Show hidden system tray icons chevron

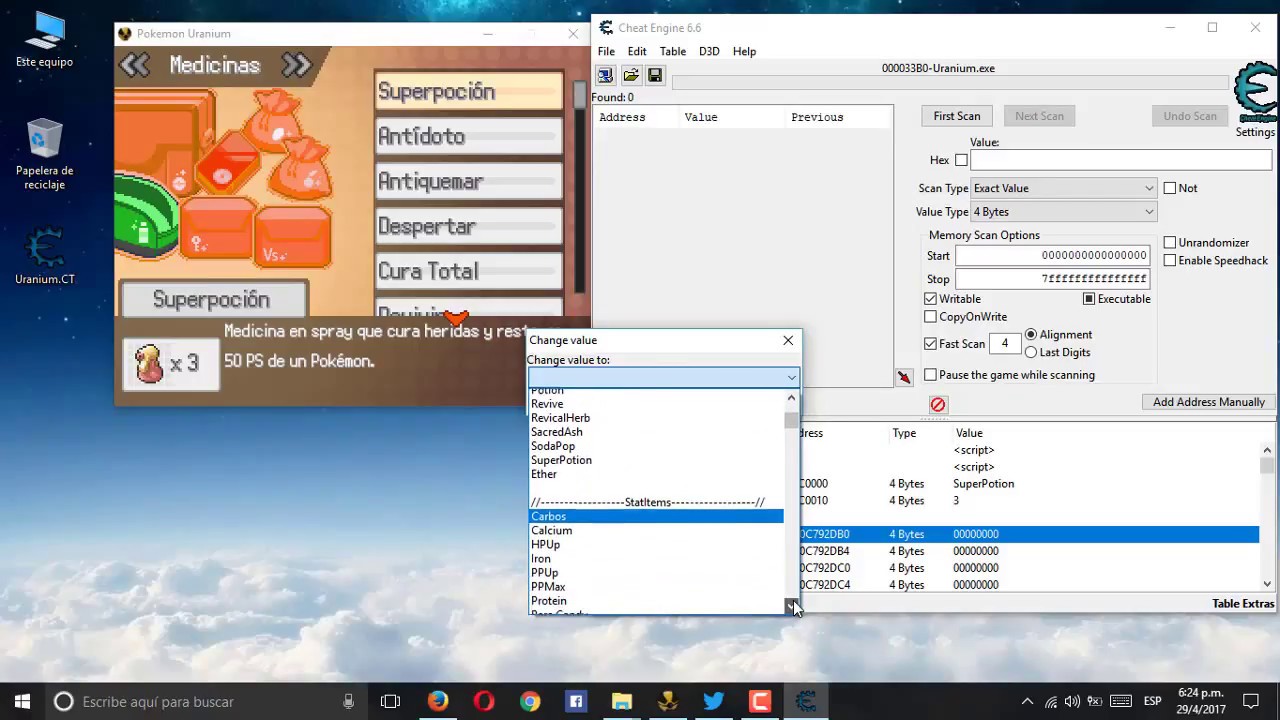[x=1027, y=701]
